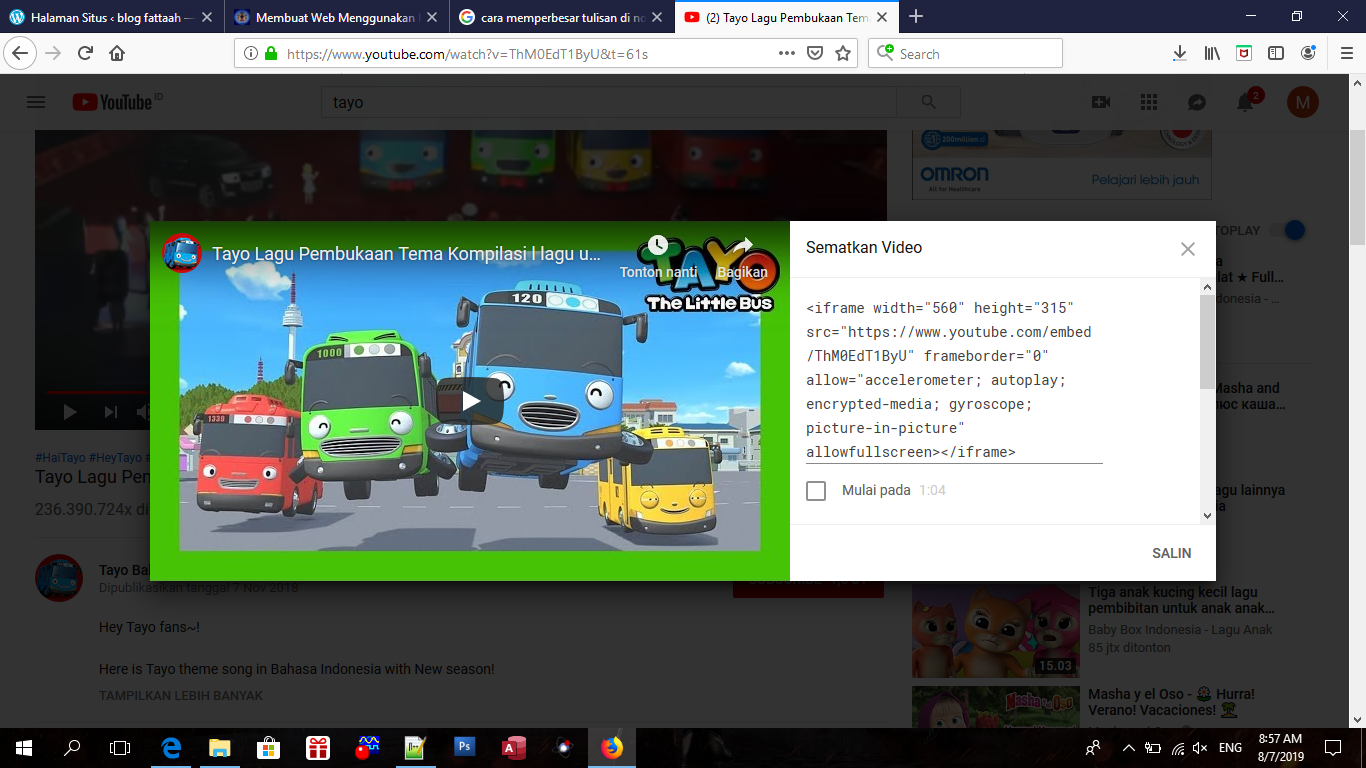Click the SALIN button to copy embed code
This screenshot has height=768, width=1366.
coord(1171,553)
